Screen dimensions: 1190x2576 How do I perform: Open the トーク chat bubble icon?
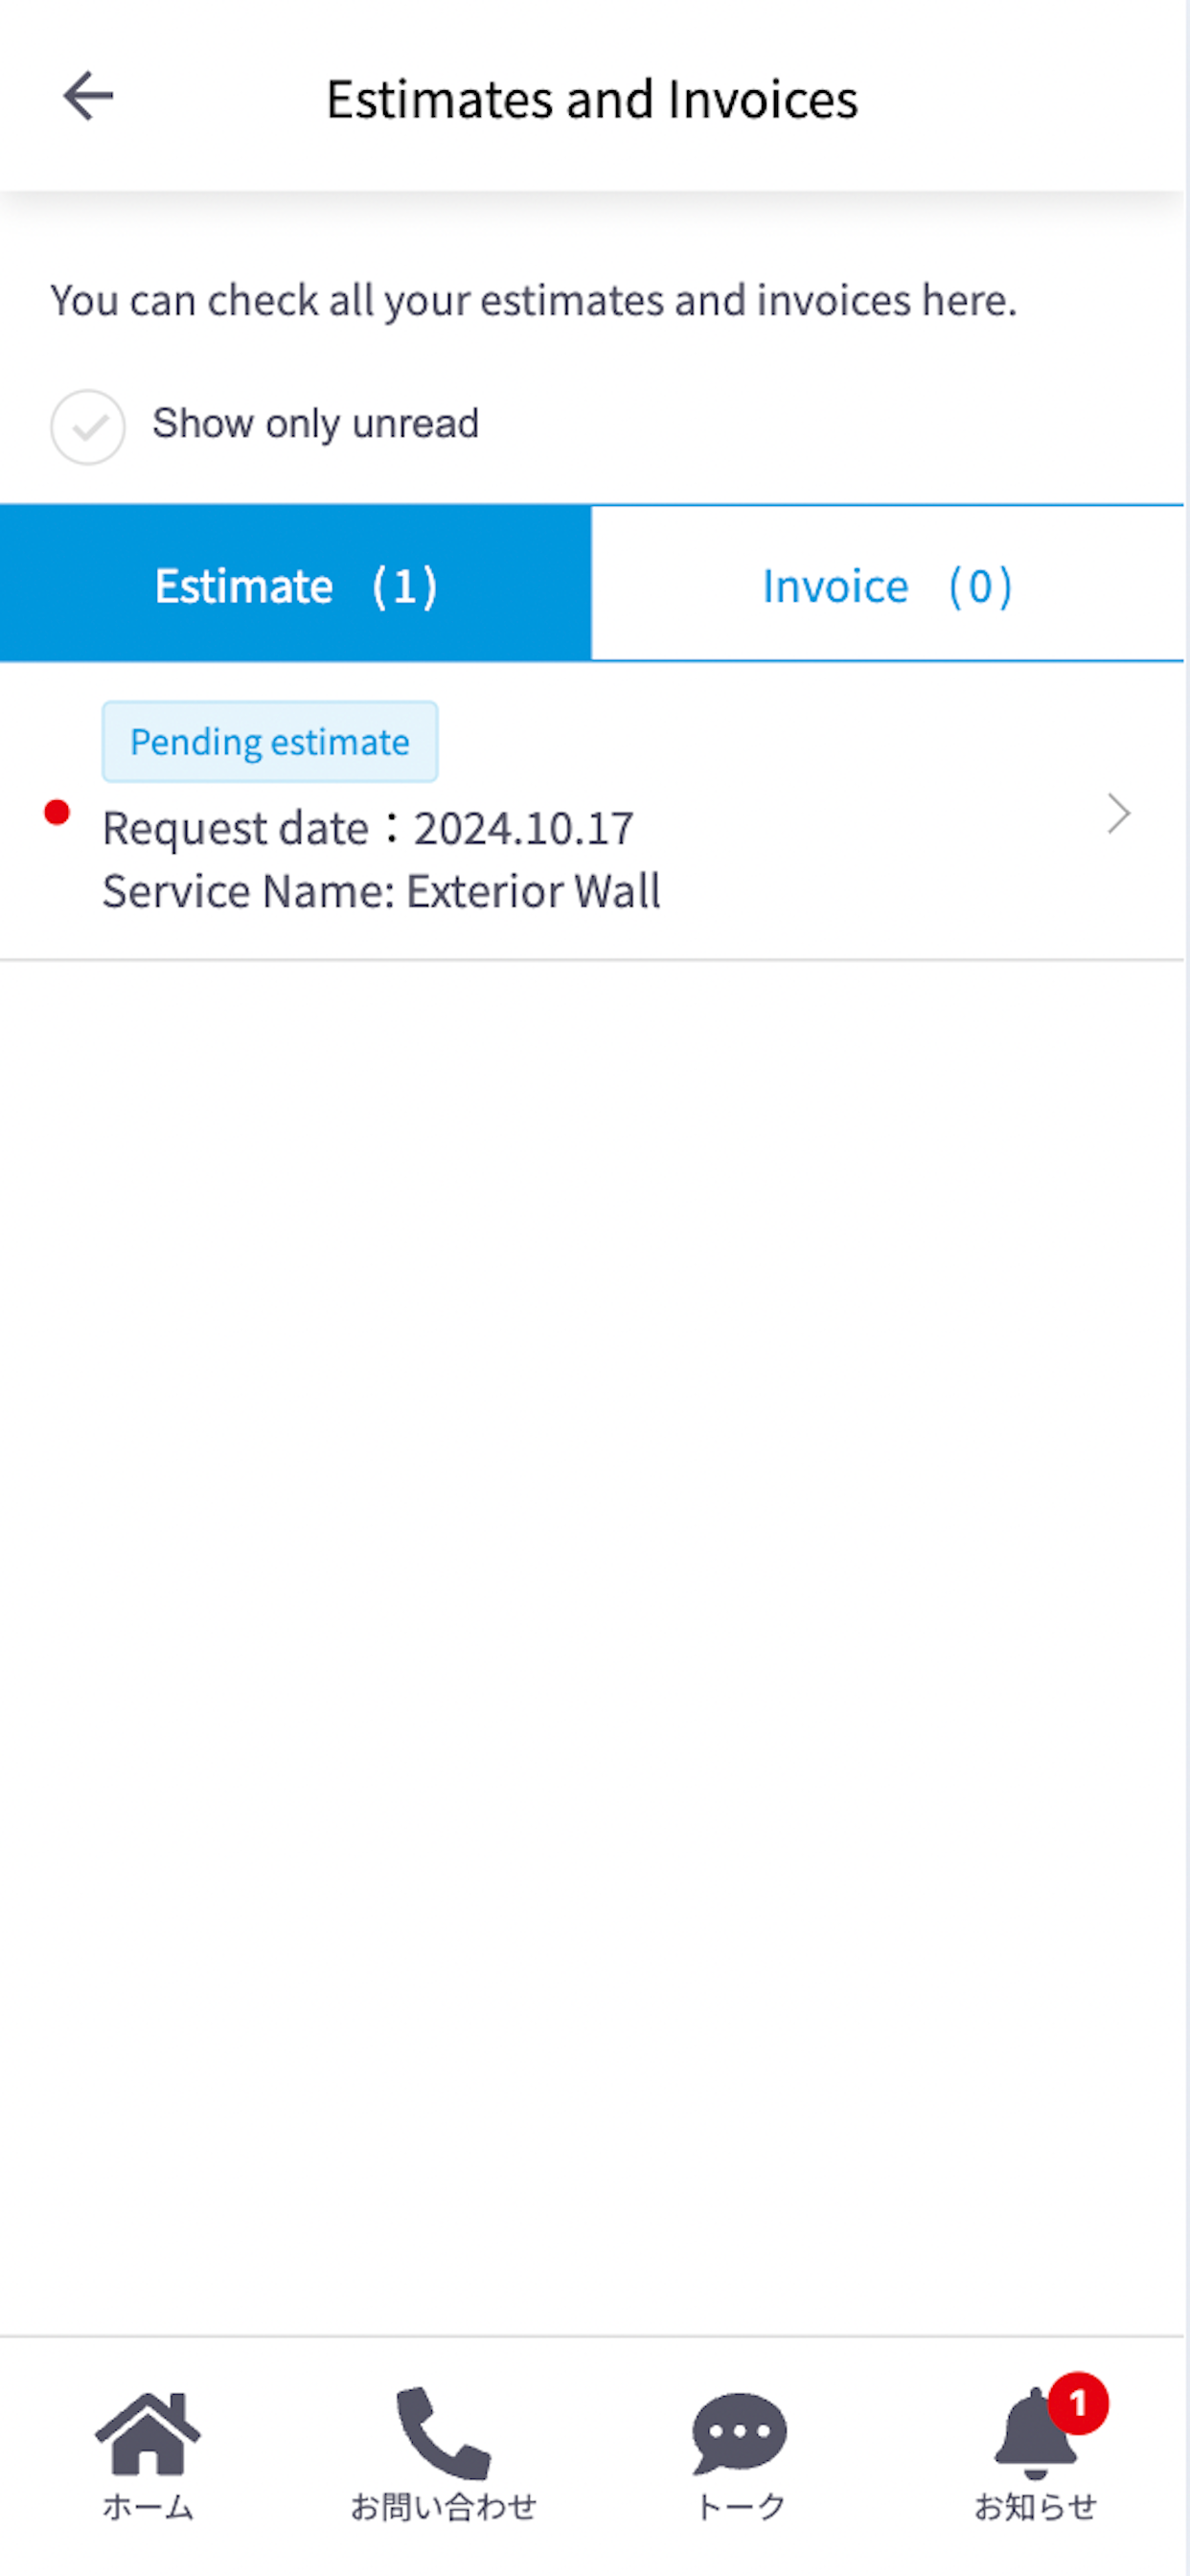739,2433
